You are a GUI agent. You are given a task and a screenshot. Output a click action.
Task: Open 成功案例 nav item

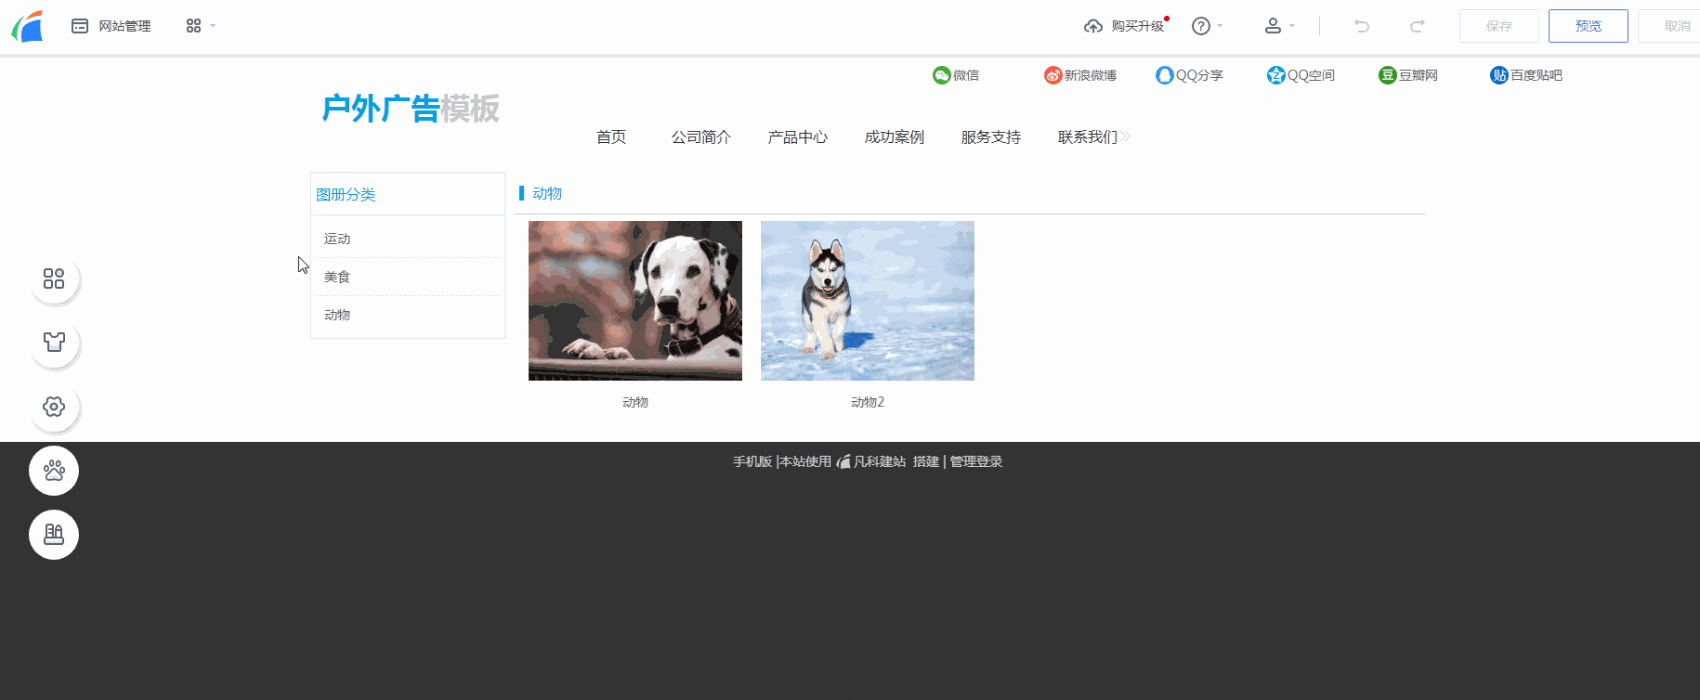(894, 137)
